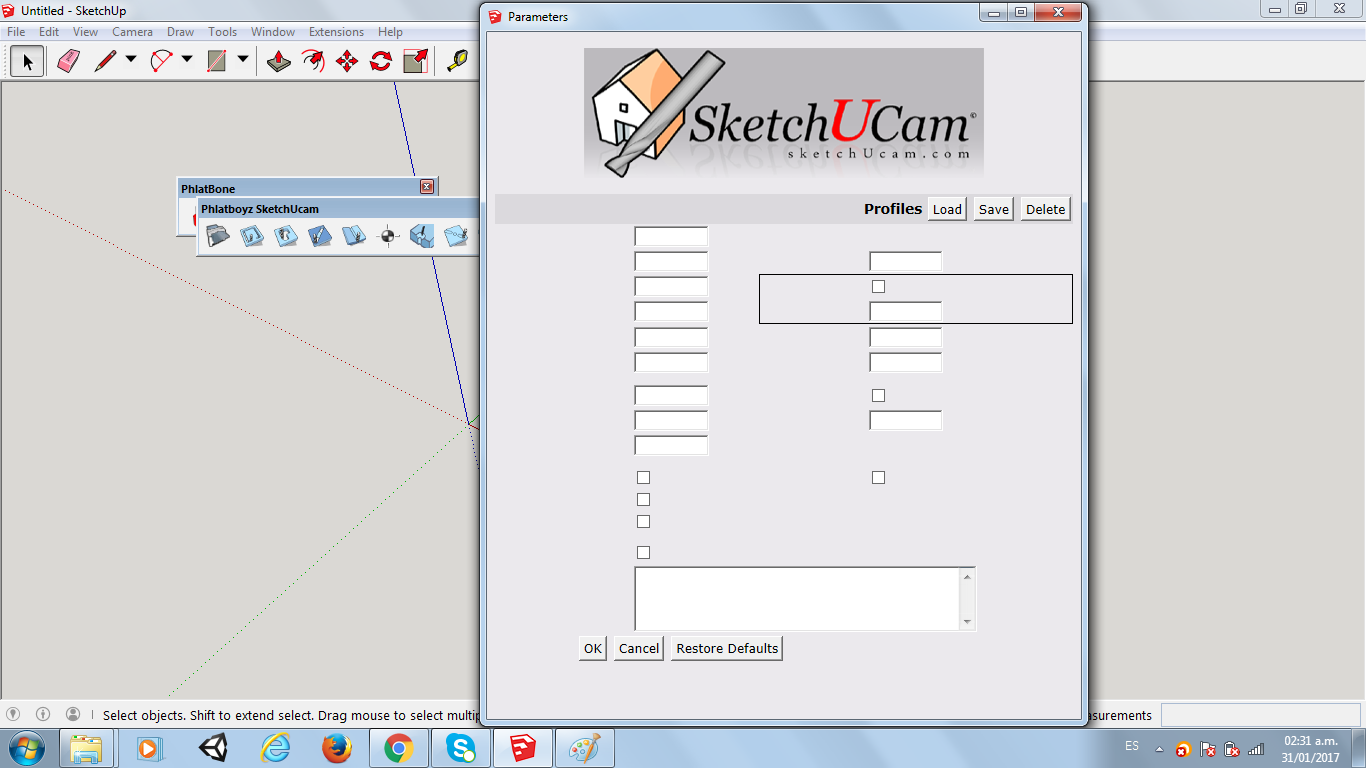This screenshot has height=768, width=1366.
Task: Click the Load profile button
Action: click(x=946, y=209)
